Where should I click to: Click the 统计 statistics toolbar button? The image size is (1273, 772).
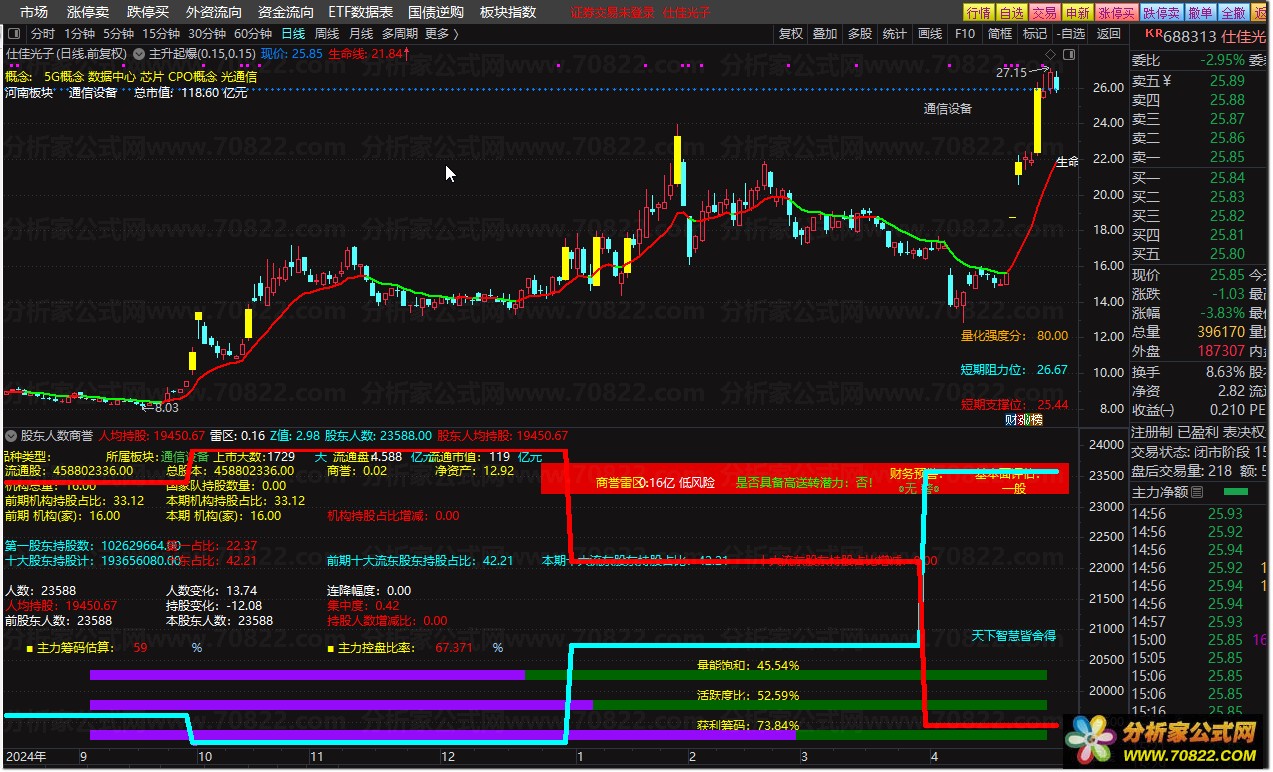(895, 34)
